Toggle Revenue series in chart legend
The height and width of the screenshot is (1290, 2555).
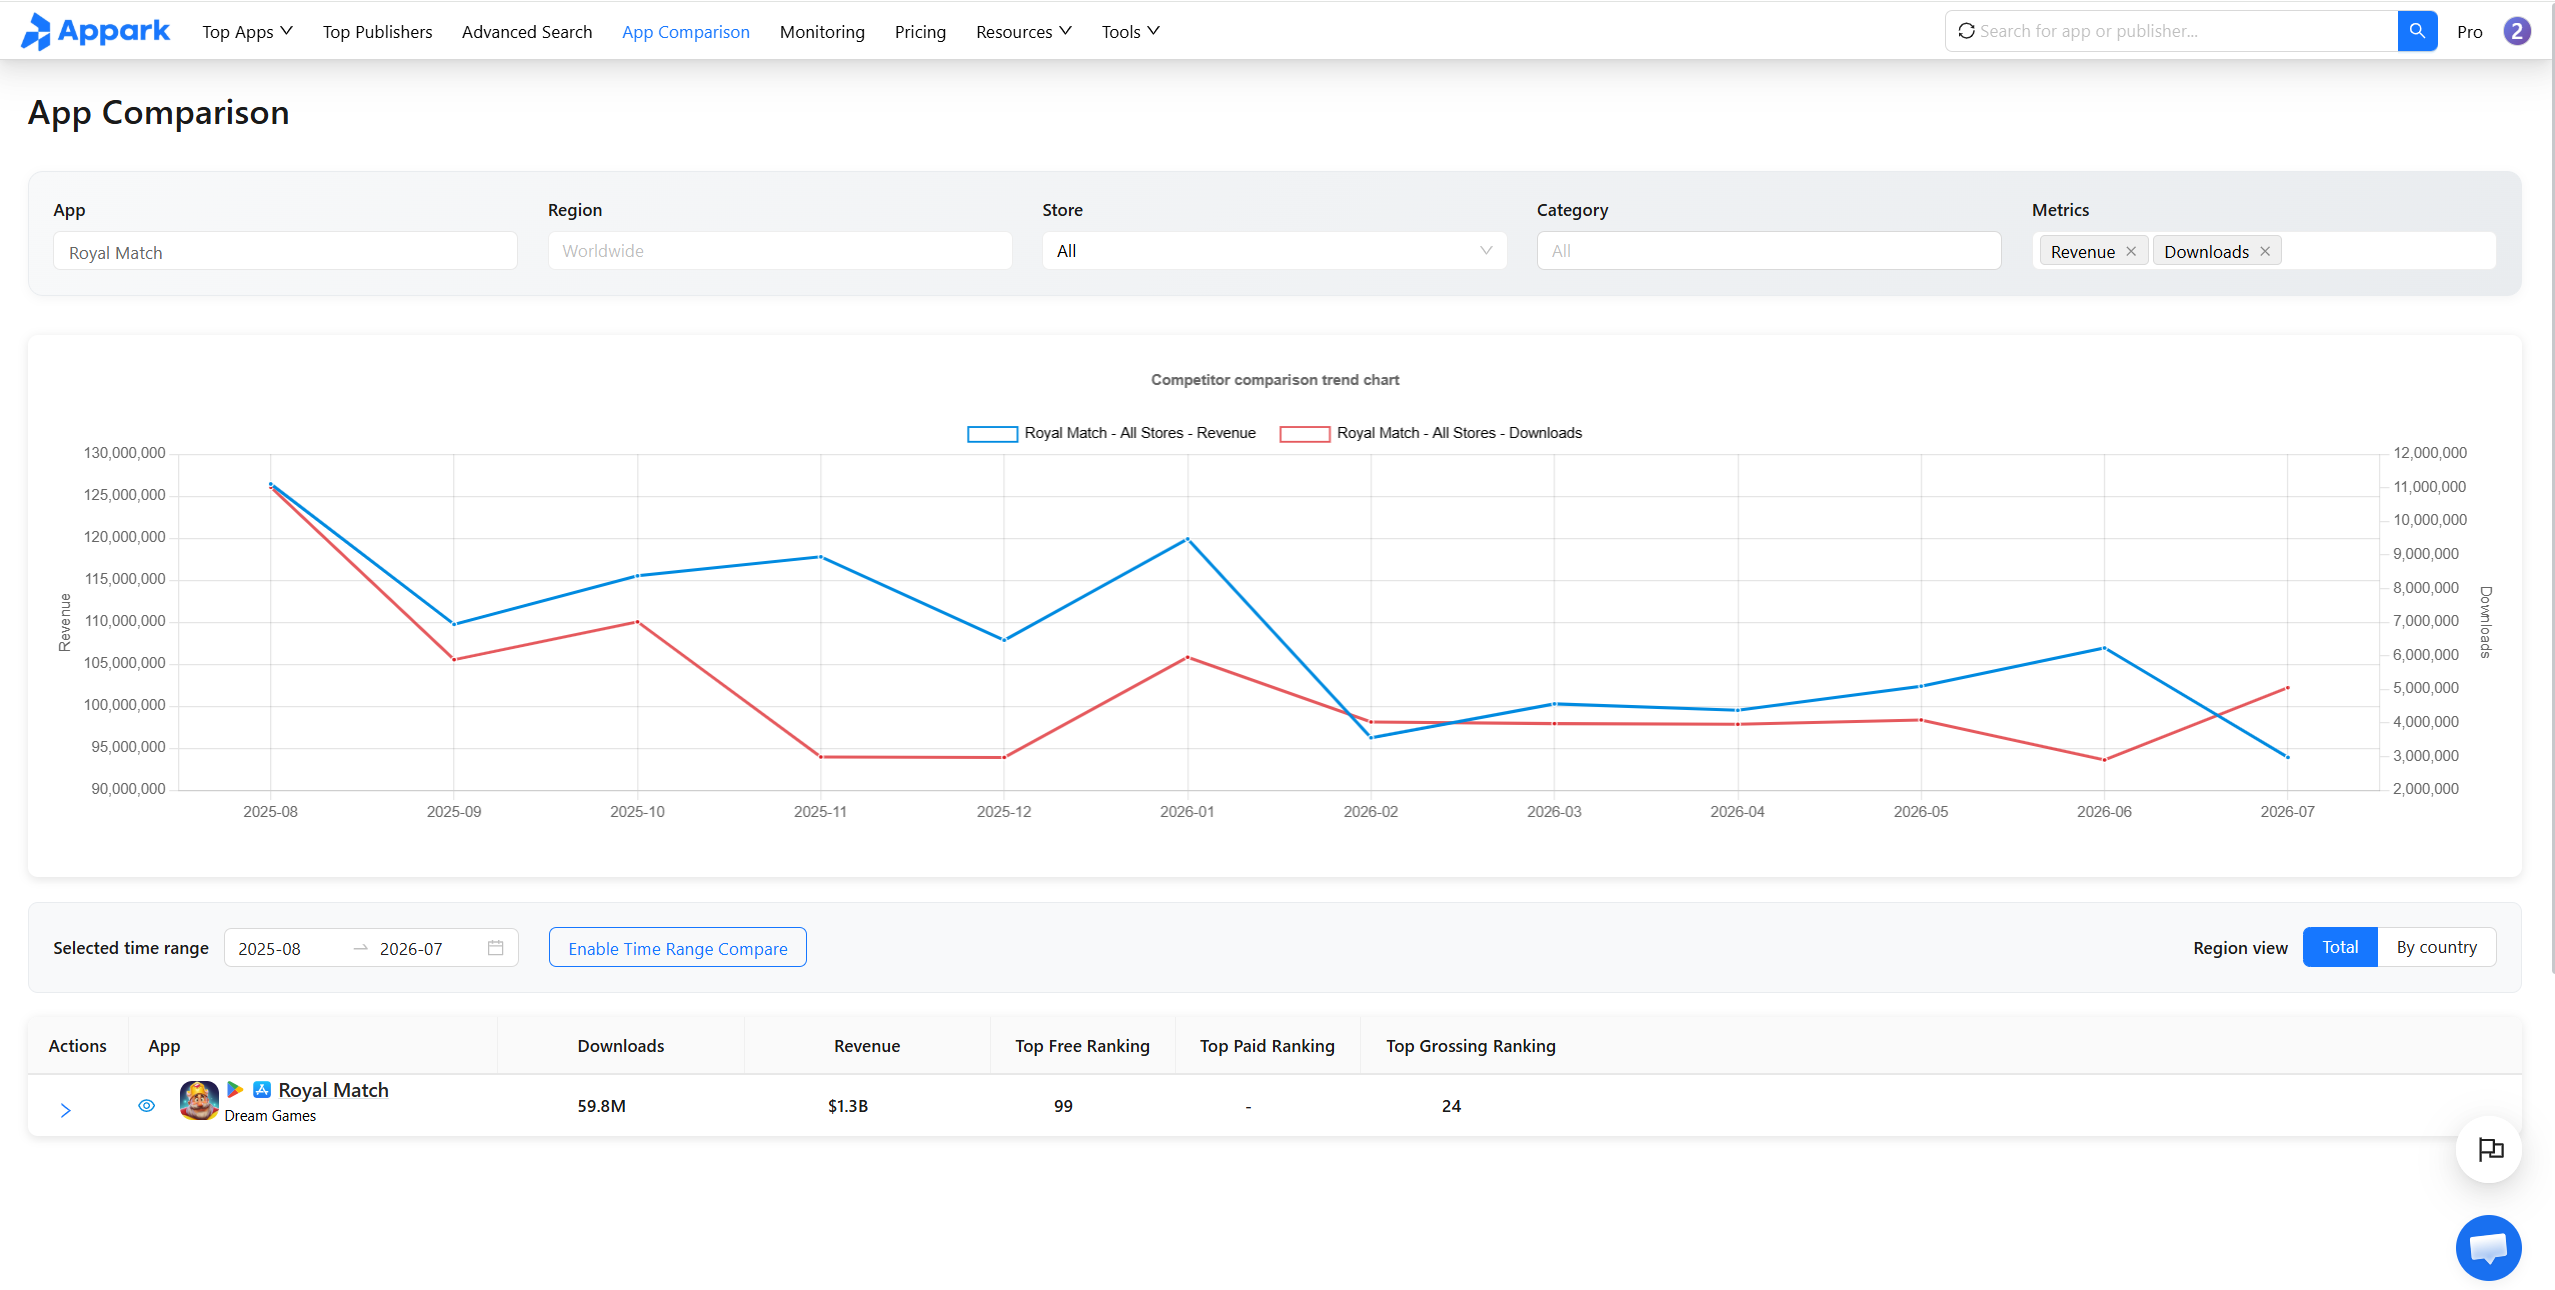pyautogui.click(x=1111, y=433)
